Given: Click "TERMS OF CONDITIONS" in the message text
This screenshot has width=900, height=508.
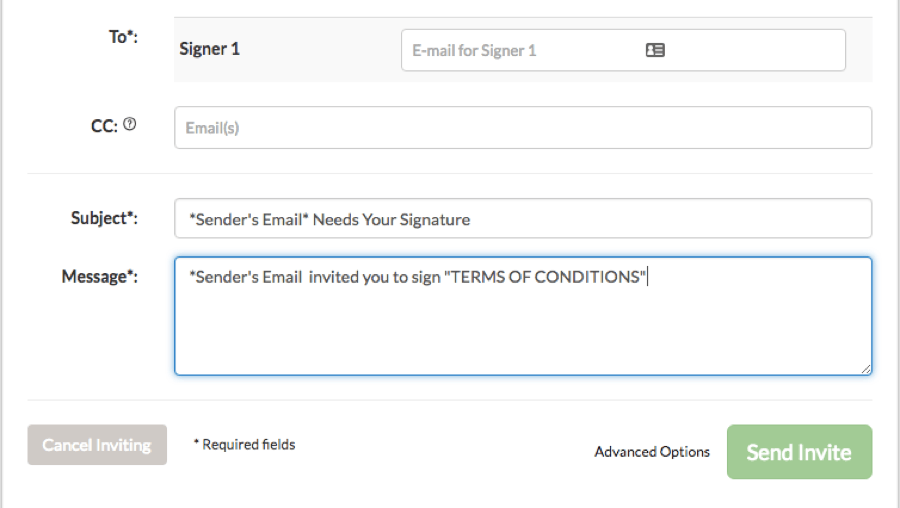Looking at the screenshot, I should click(545, 277).
